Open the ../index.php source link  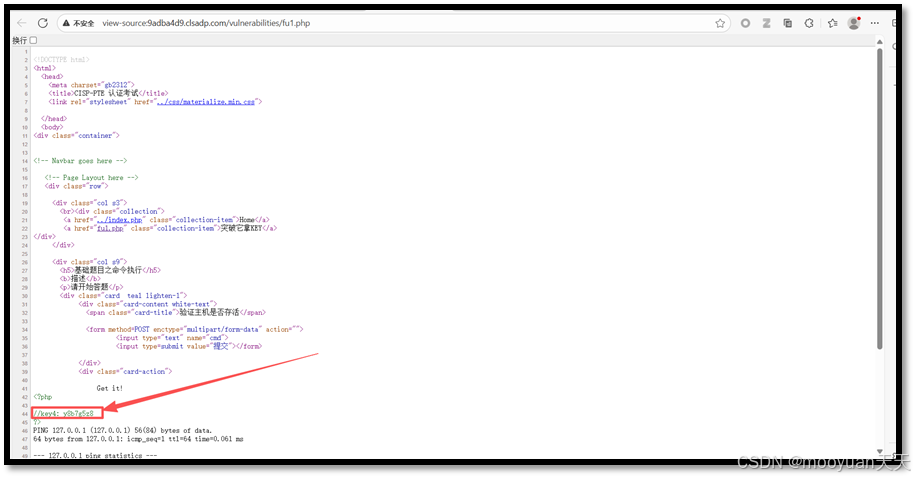120,220
